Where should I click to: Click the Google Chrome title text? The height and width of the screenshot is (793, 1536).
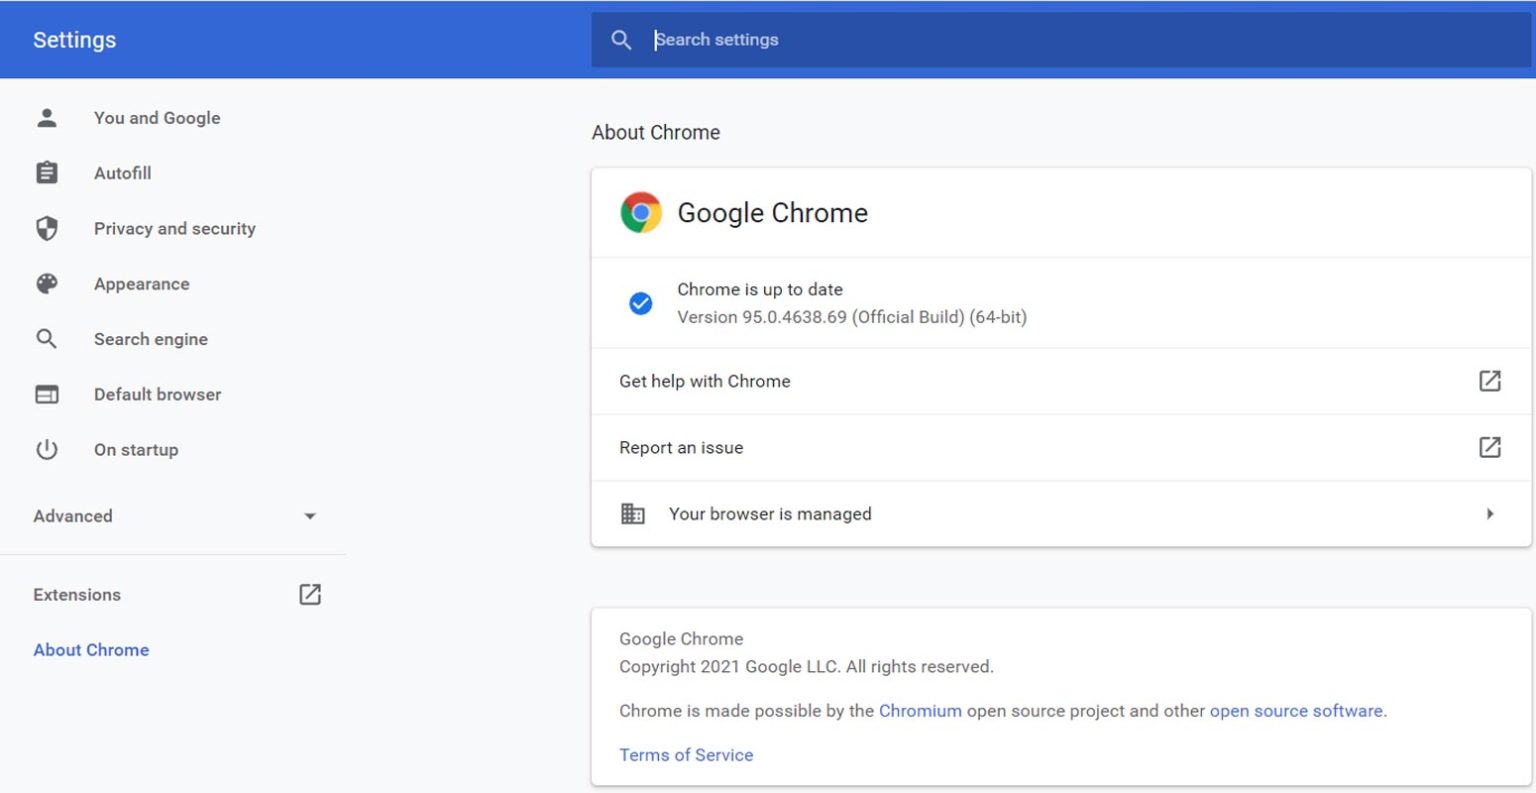(x=773, y=213)
